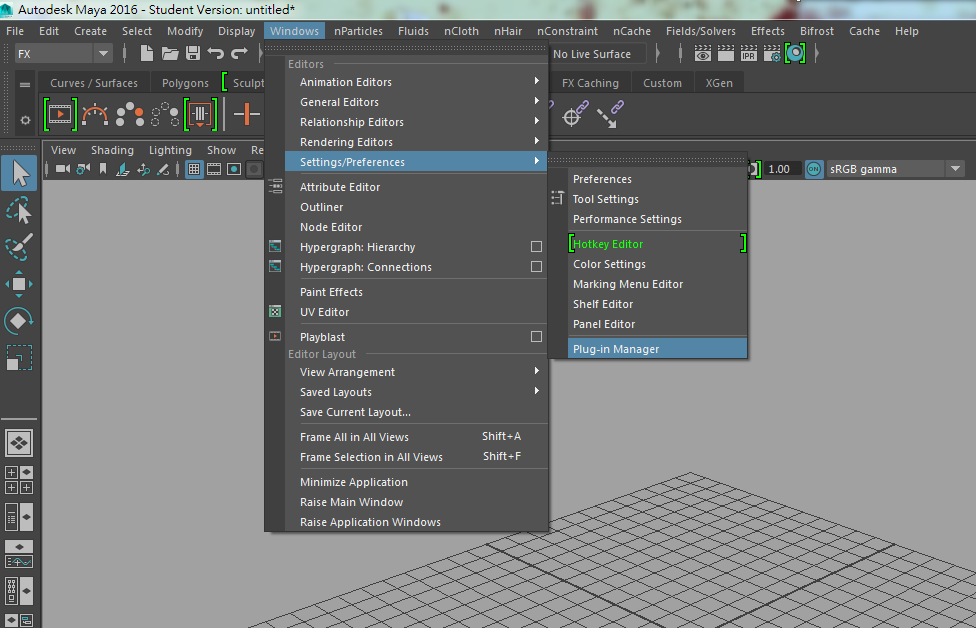The image size is (976, 628).
Task: Click the Redo arrow icon
Action: tap(239, 54)
